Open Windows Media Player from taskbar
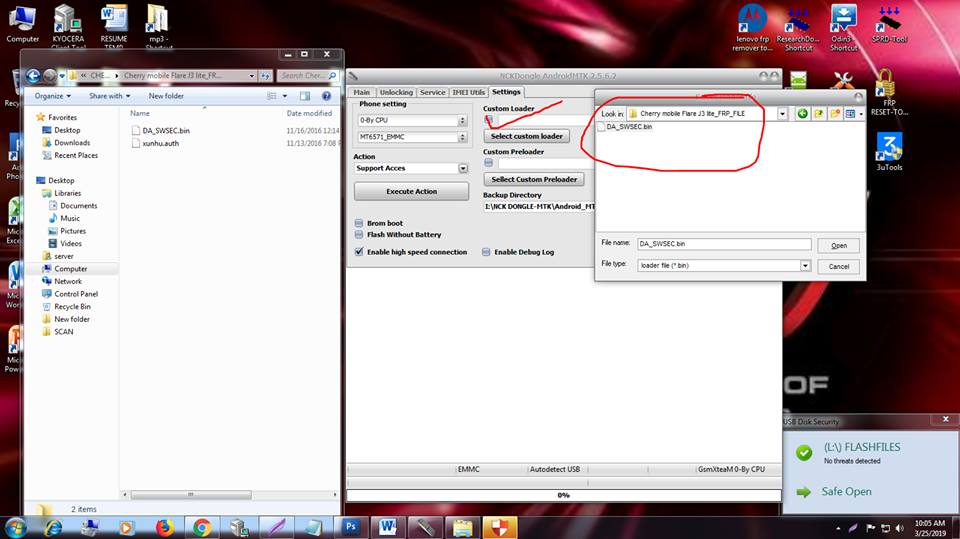Image resolution: width=960 pixels, height=539 pixels. coord(127,527)
